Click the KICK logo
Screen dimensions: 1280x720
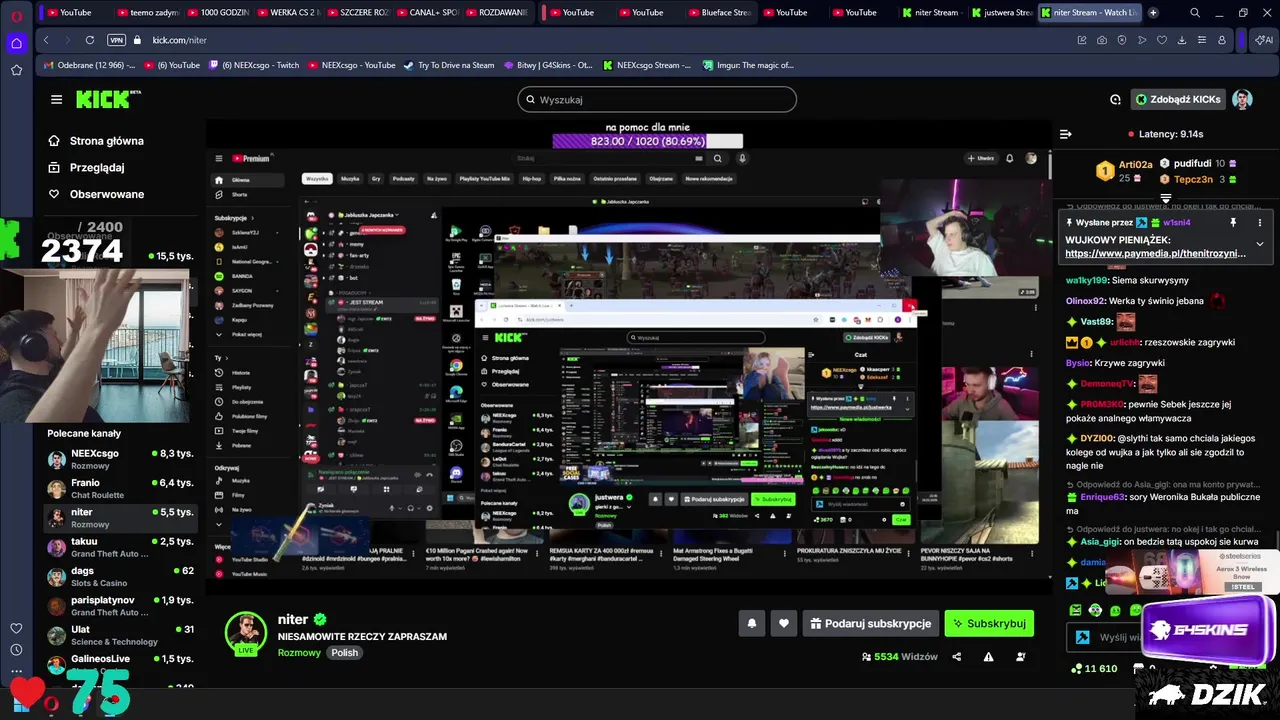109,99
